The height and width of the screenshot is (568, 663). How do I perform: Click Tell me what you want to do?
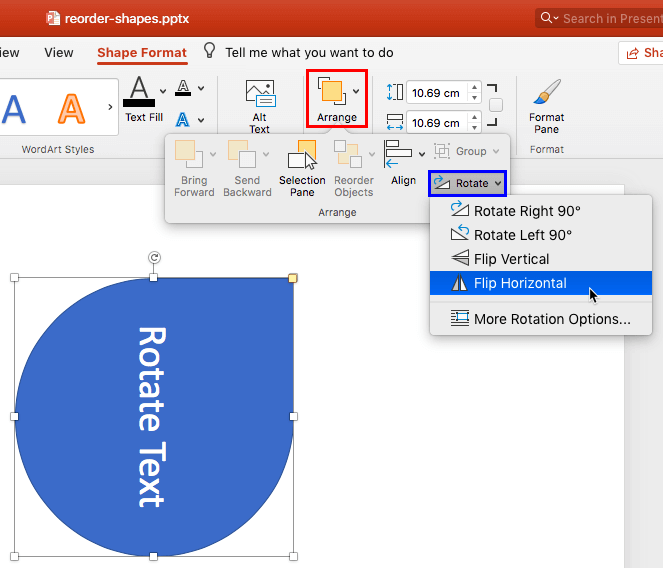[x=309, y=52]
